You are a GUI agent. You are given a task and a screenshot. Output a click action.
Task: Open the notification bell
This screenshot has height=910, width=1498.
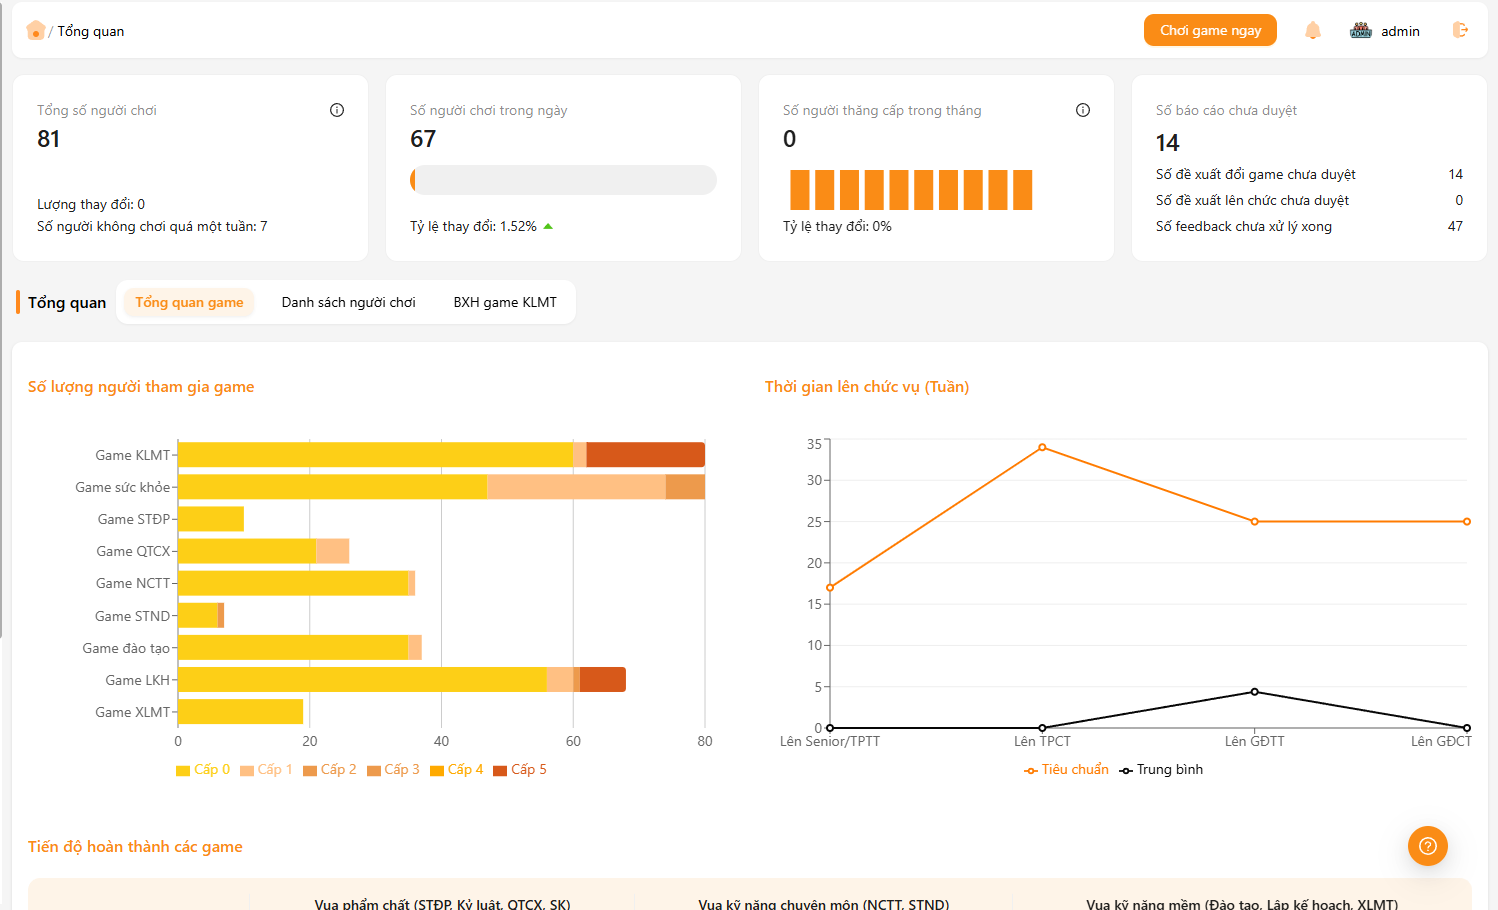click(x=1313, y=31)
